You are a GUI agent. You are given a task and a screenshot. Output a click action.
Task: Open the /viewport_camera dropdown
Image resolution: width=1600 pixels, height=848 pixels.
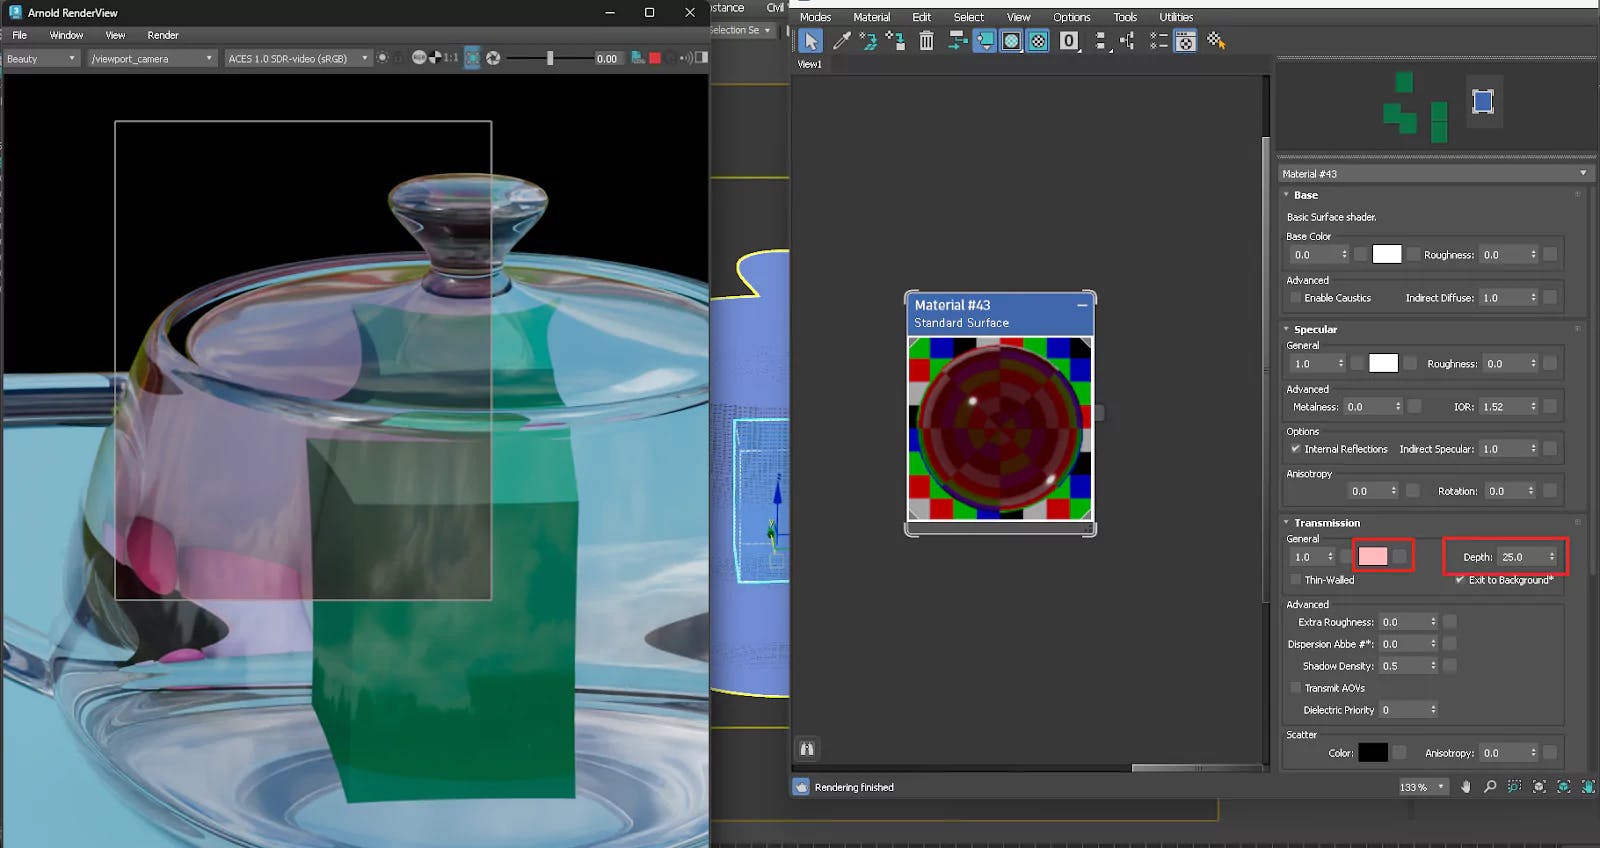click(x=152, y=58)
